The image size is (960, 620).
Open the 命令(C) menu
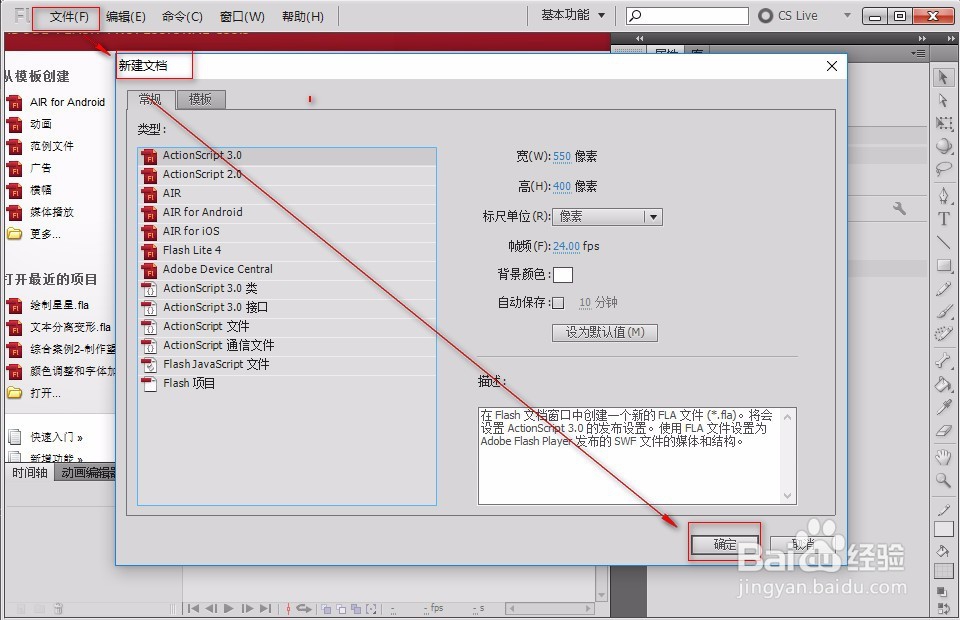coord(182,17)
